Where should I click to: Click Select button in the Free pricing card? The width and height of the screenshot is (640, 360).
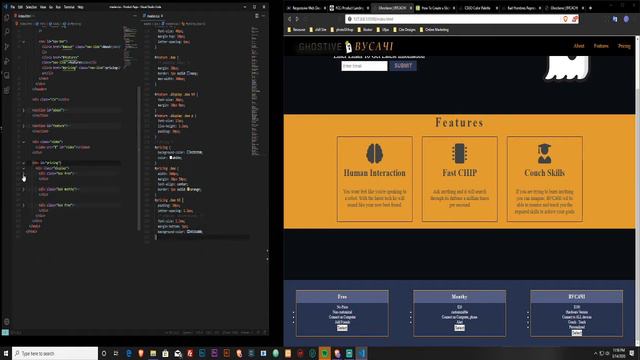tap(342, 328)
